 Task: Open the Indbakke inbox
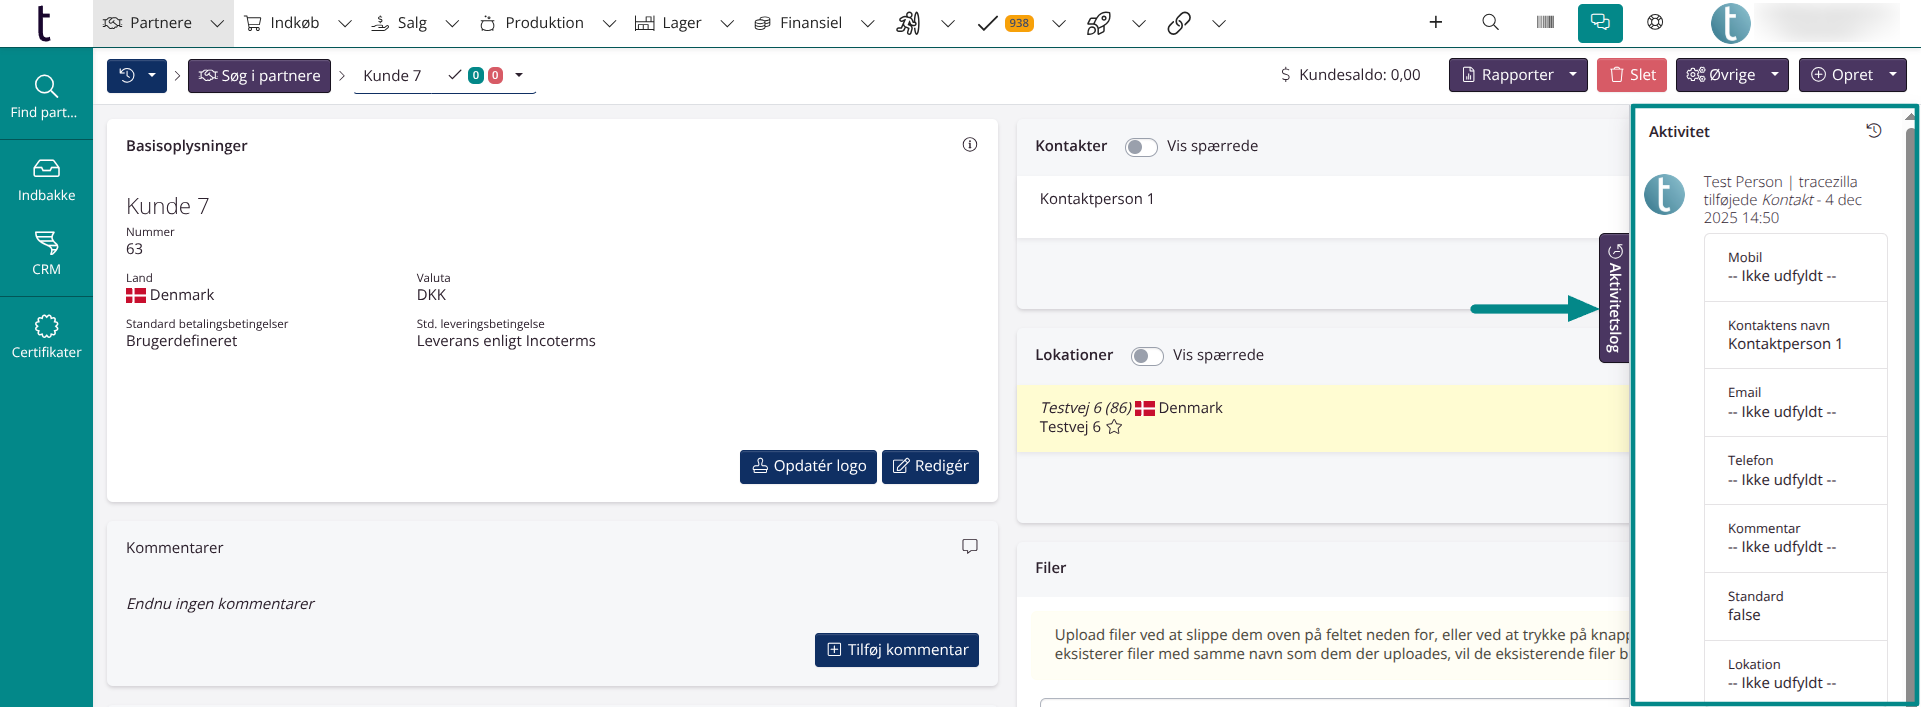tap(46, 180)
